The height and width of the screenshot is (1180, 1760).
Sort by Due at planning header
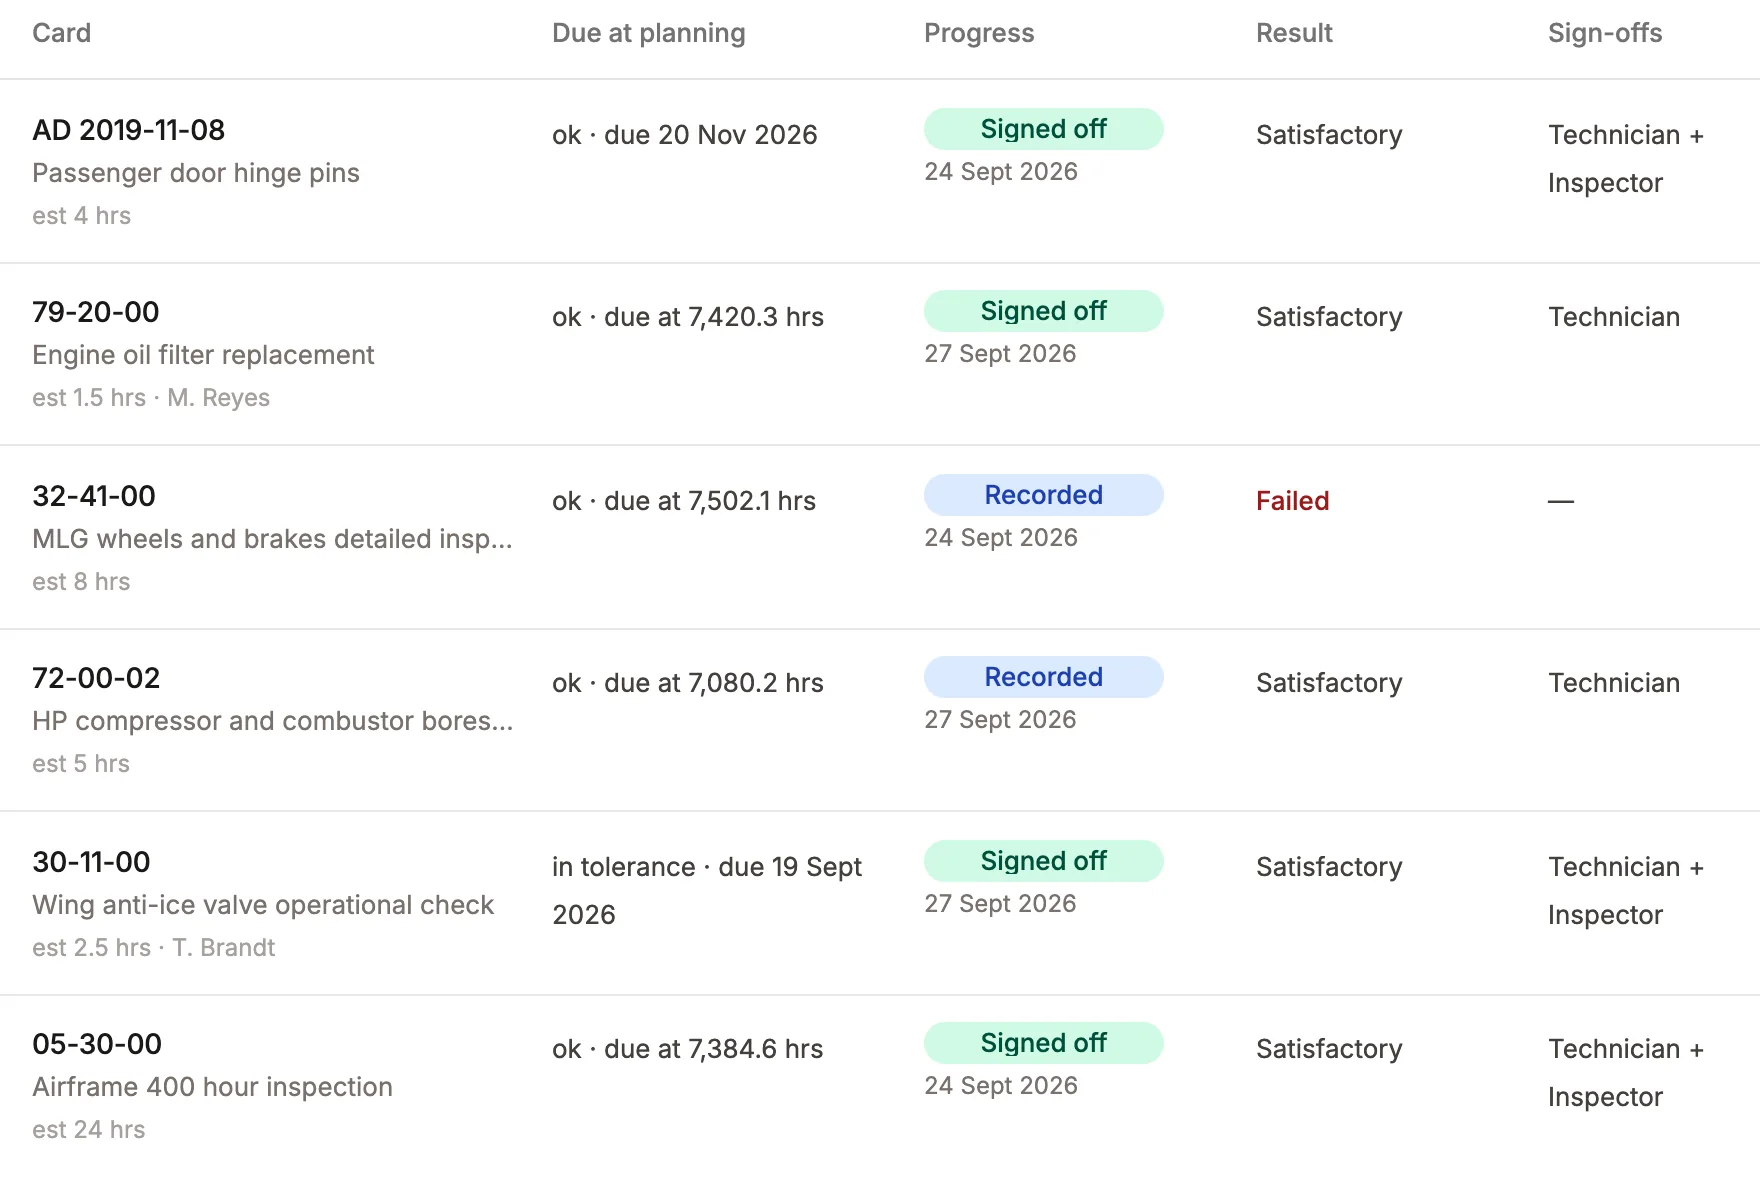click(648, 33)
